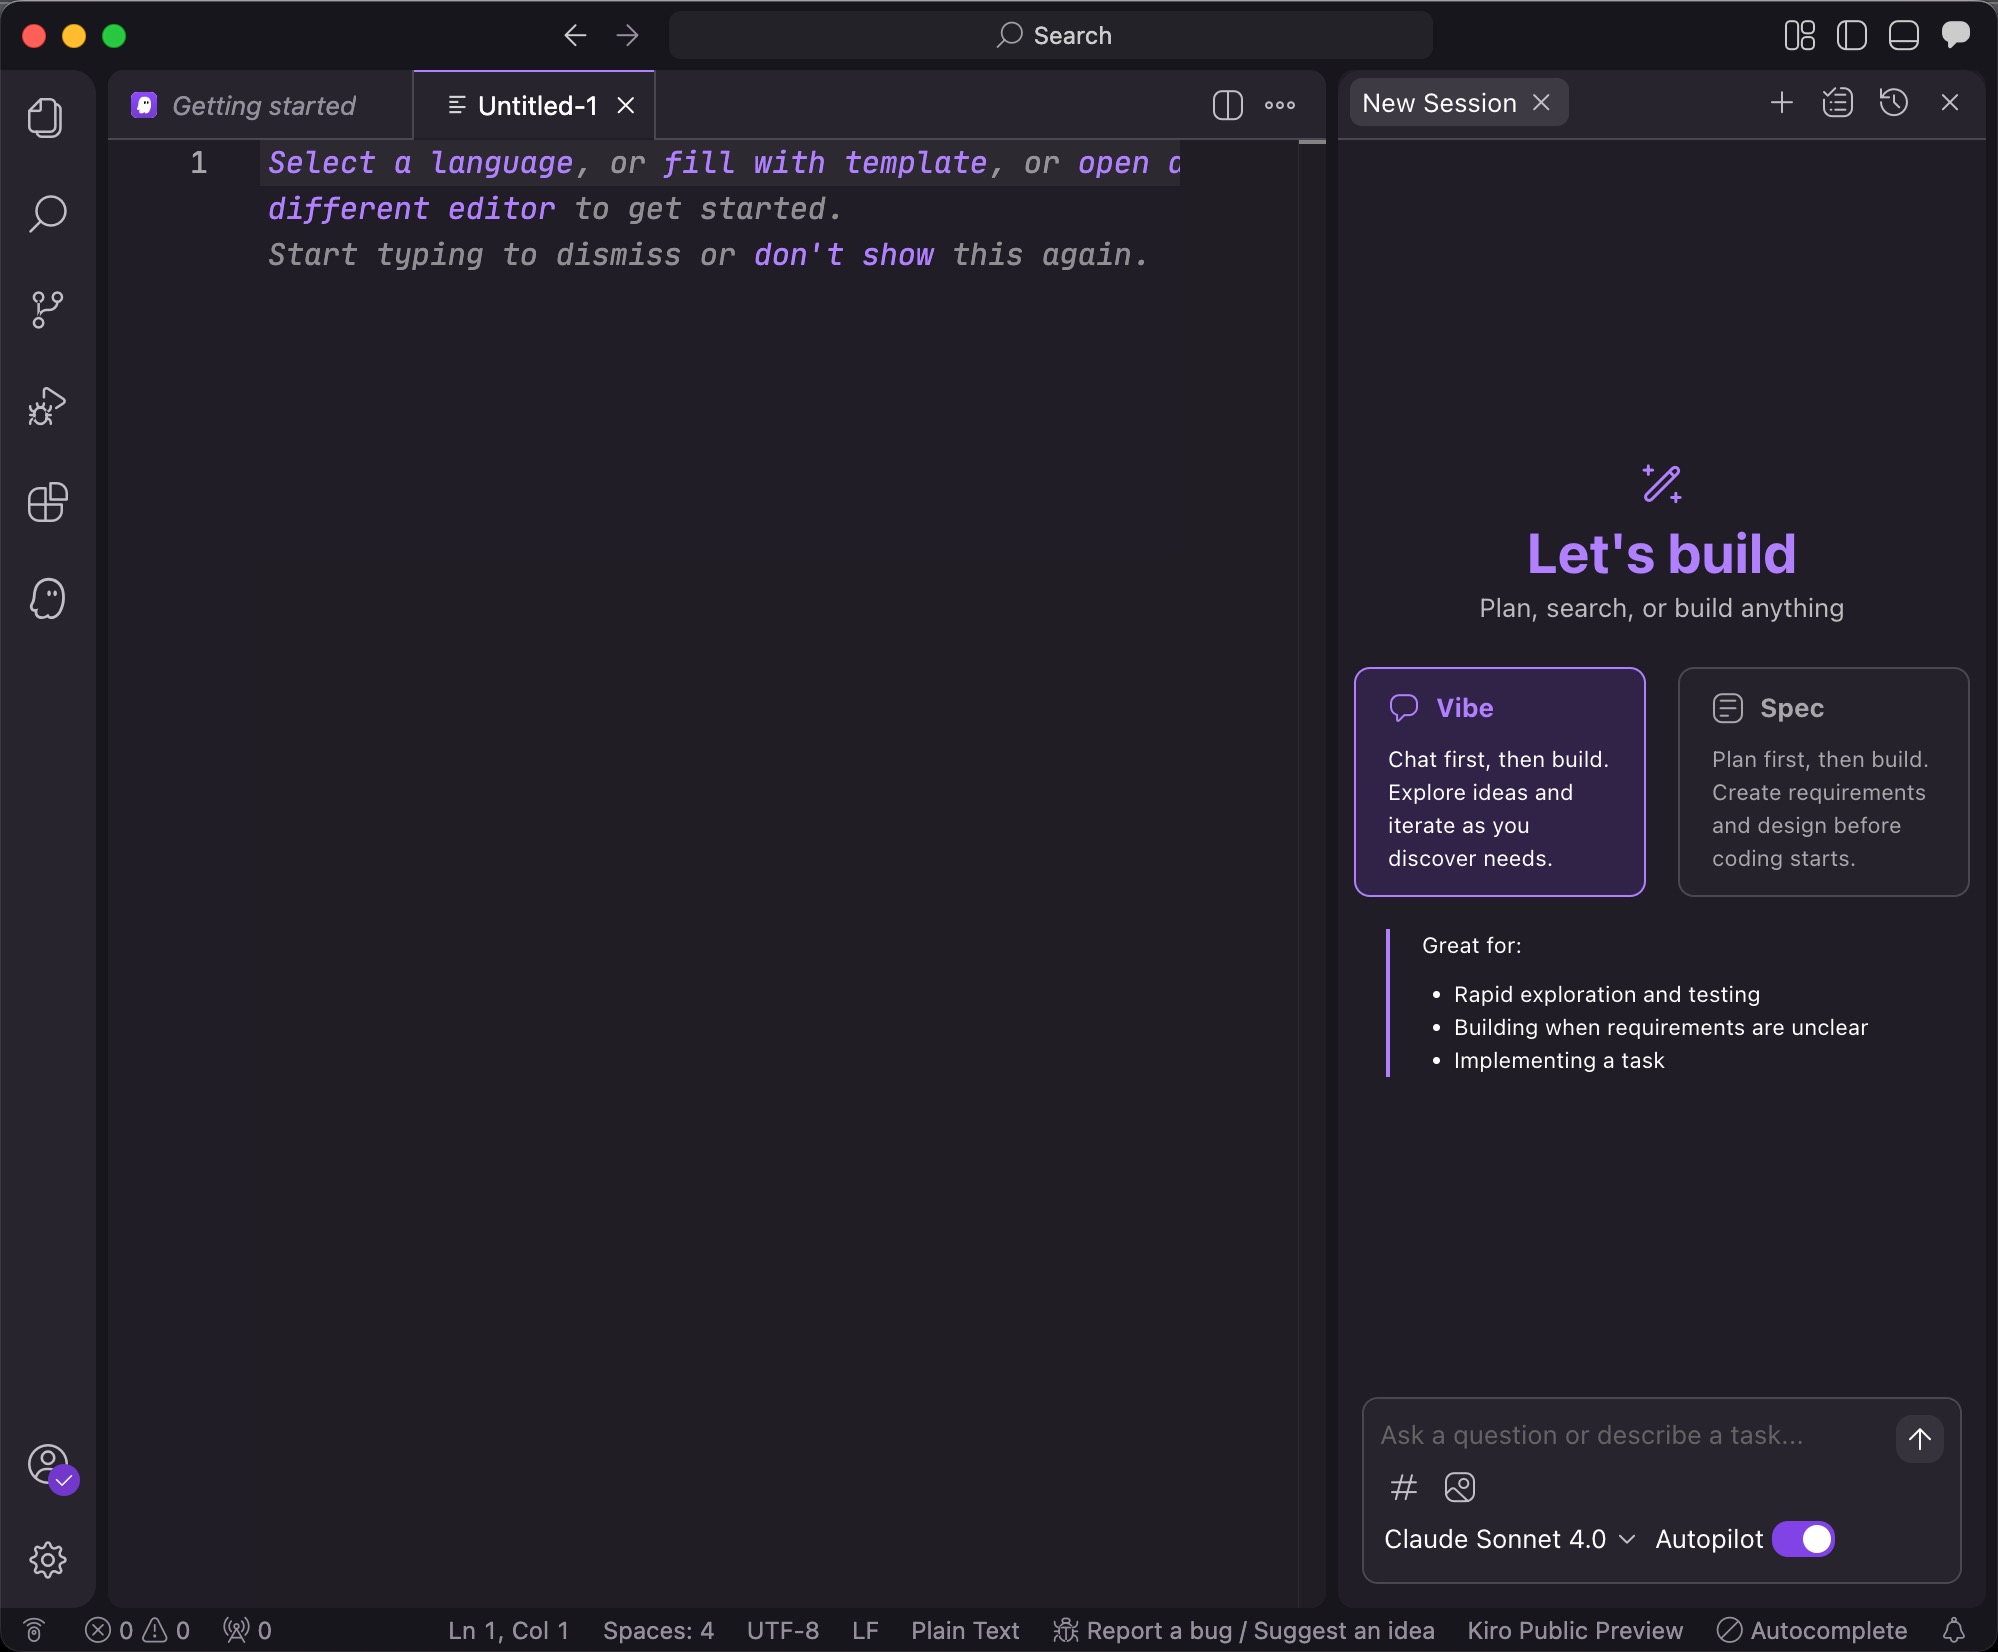Open the Extensions view
This screenshot has height=1652, width=1998.
click(x=46, y=502)
